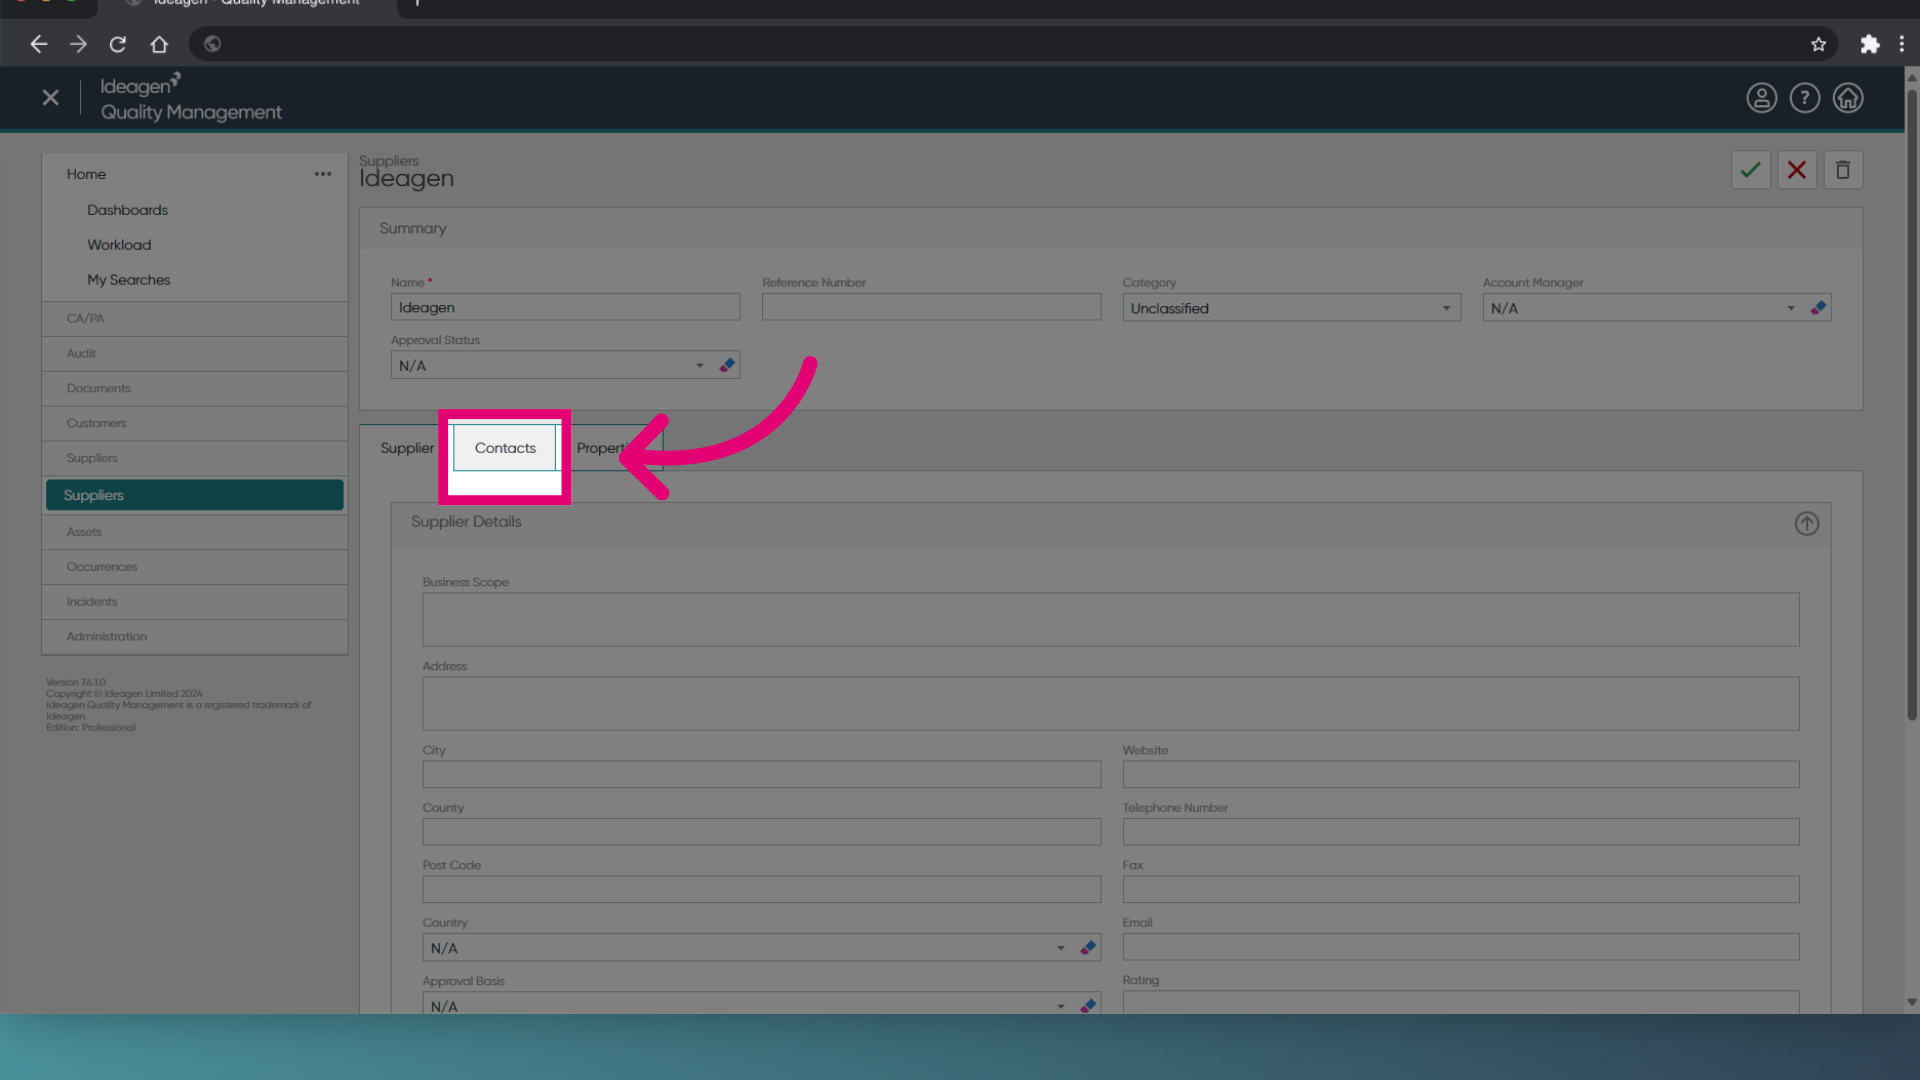Click the Reference Number input field

931,307
